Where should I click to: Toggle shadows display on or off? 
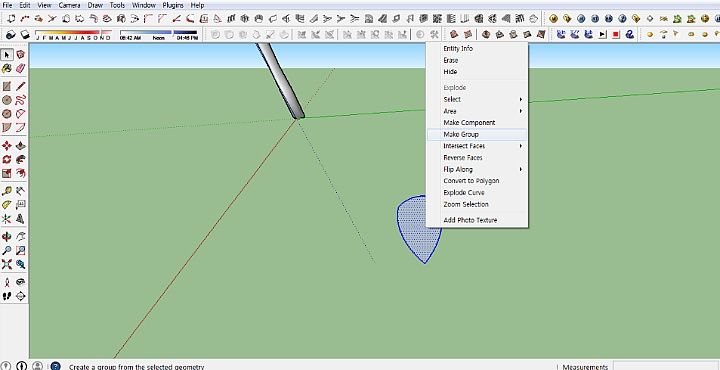pyautogui.click(x=25, y=34)
